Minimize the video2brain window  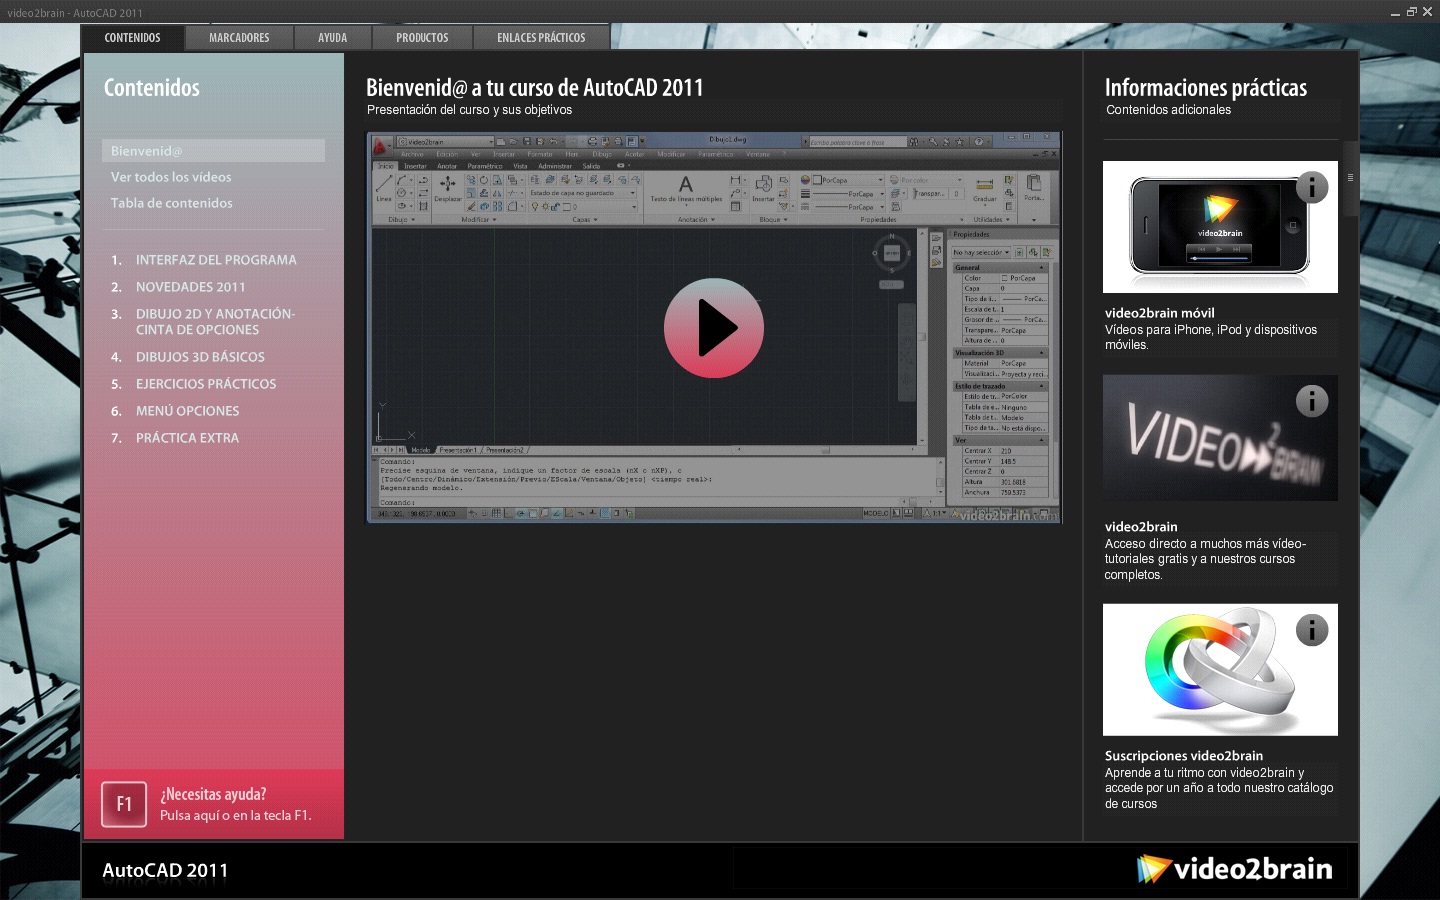tap(1396, 12)
